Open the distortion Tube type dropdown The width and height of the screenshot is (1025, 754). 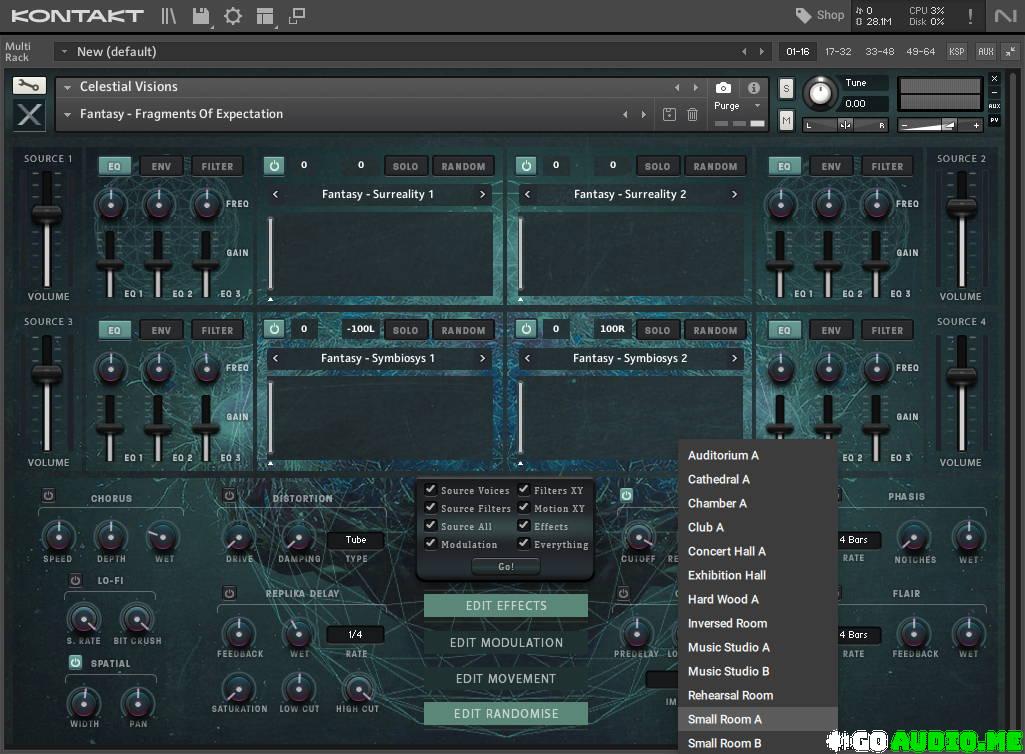point(356,540)
